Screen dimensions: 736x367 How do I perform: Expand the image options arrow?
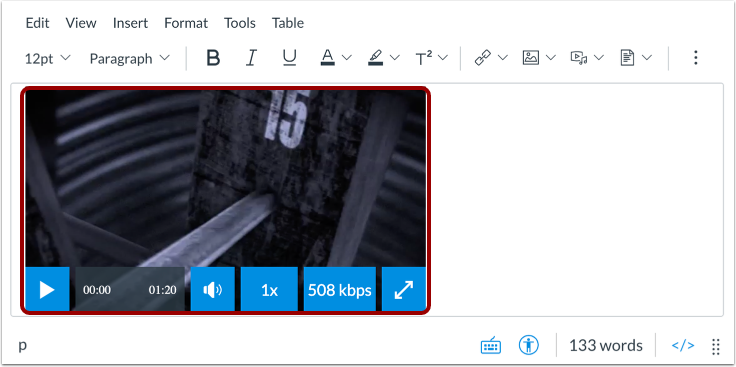(x=551, y=58)
